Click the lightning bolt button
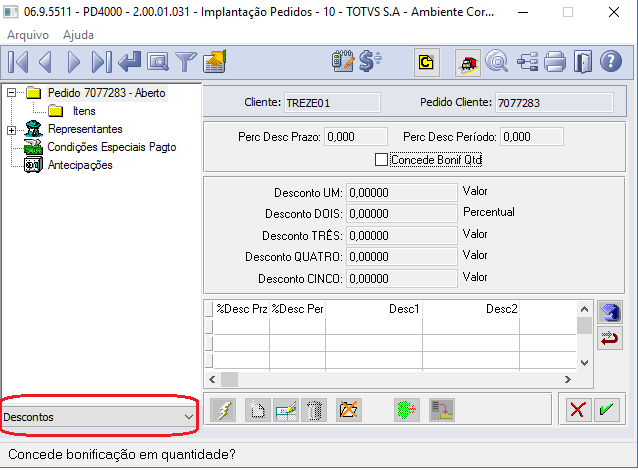This screenshot has width=638, height=470. [223, 410]
